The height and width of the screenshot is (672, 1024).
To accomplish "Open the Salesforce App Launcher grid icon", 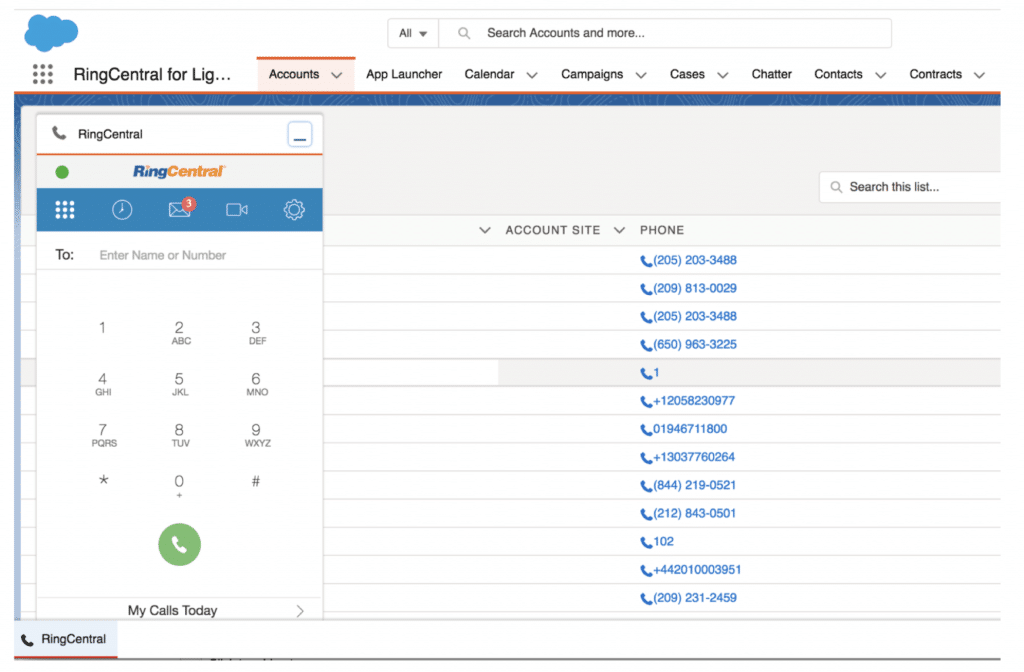I will coord(43,74).
